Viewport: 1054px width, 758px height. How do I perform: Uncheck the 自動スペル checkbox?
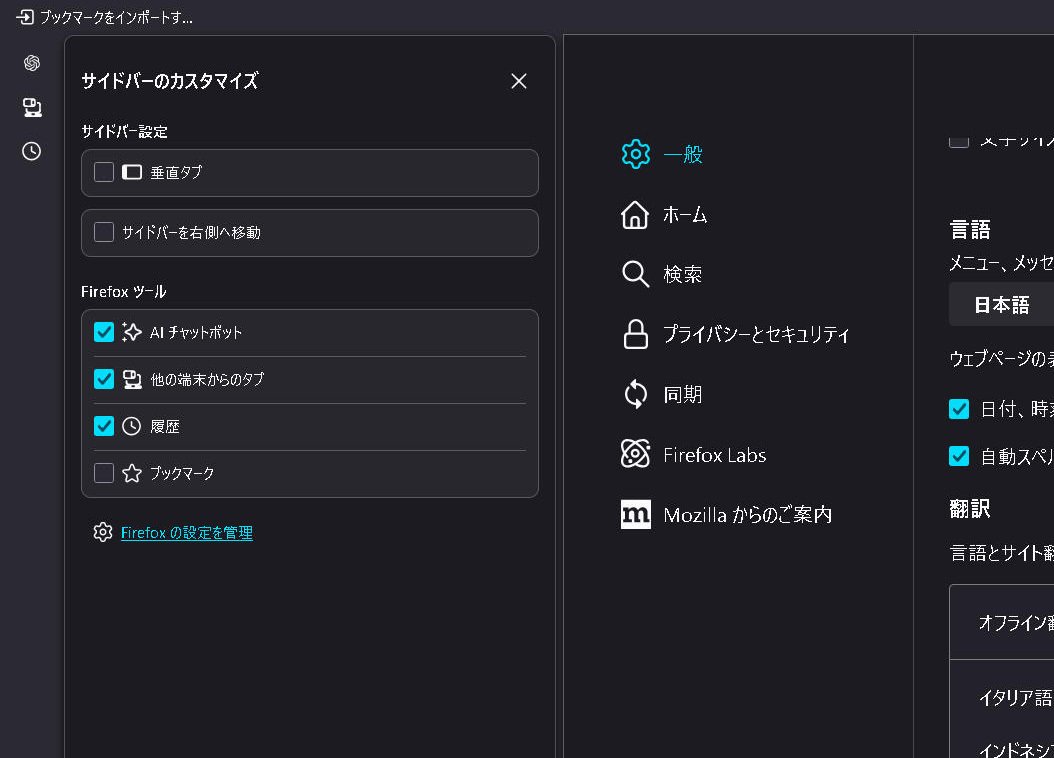[x=959, y=456]
